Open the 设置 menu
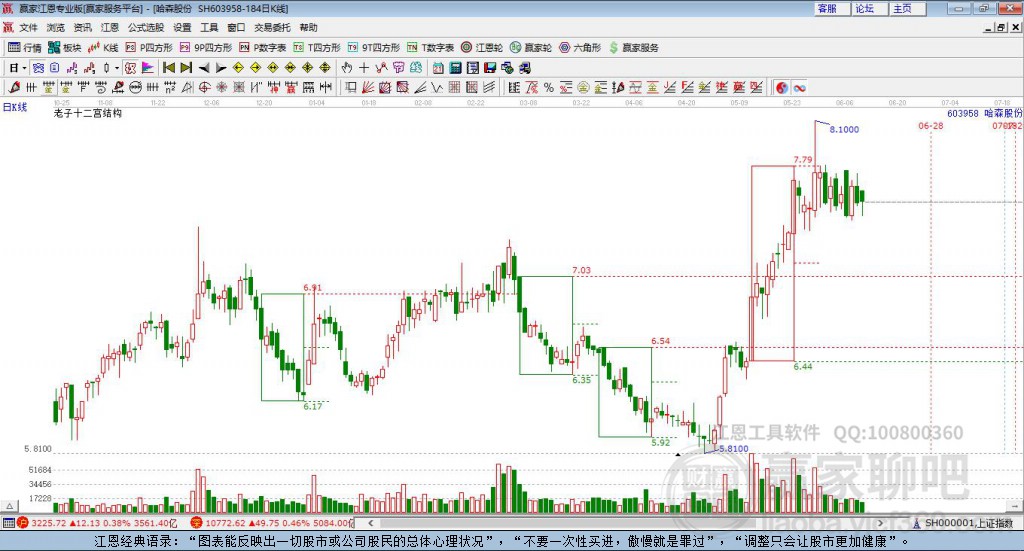This screenshot has width=1024, height=551. (x=182, y=27)
